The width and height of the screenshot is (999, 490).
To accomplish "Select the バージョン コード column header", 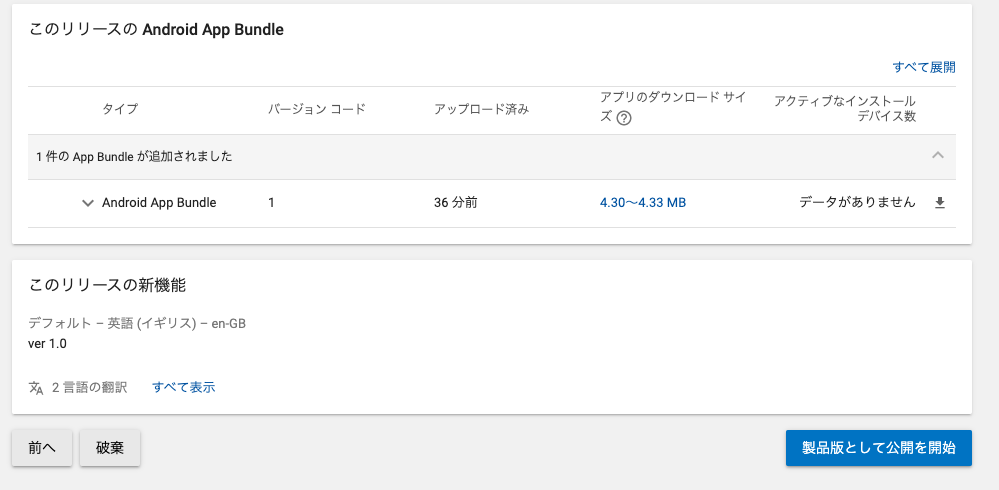I will click(x=317, y=109).
